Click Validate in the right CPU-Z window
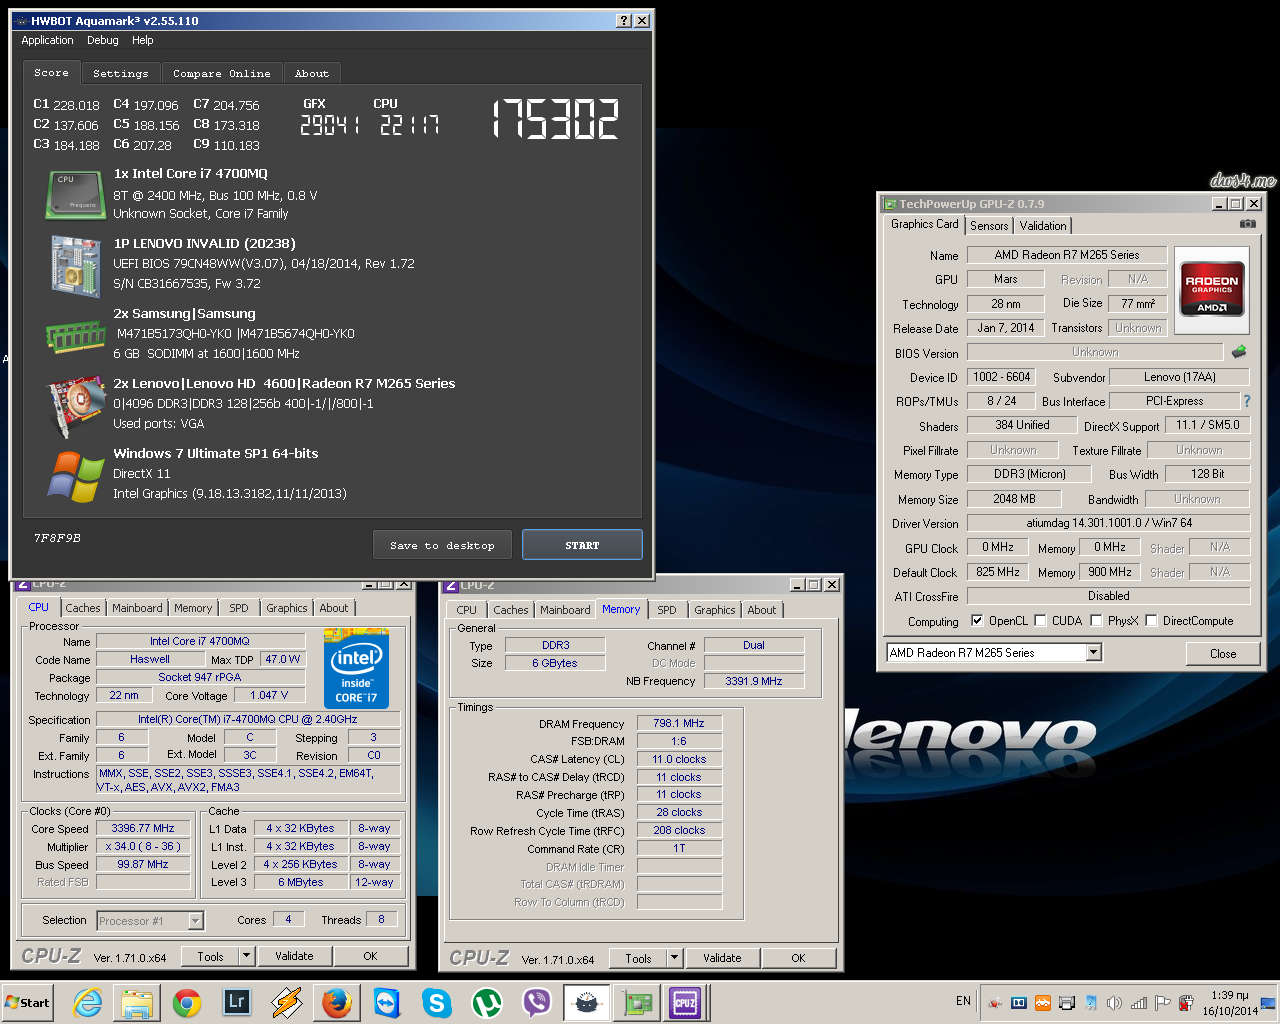Image resolution: width=1280 pixels, height=1024 pixels. 722,958
